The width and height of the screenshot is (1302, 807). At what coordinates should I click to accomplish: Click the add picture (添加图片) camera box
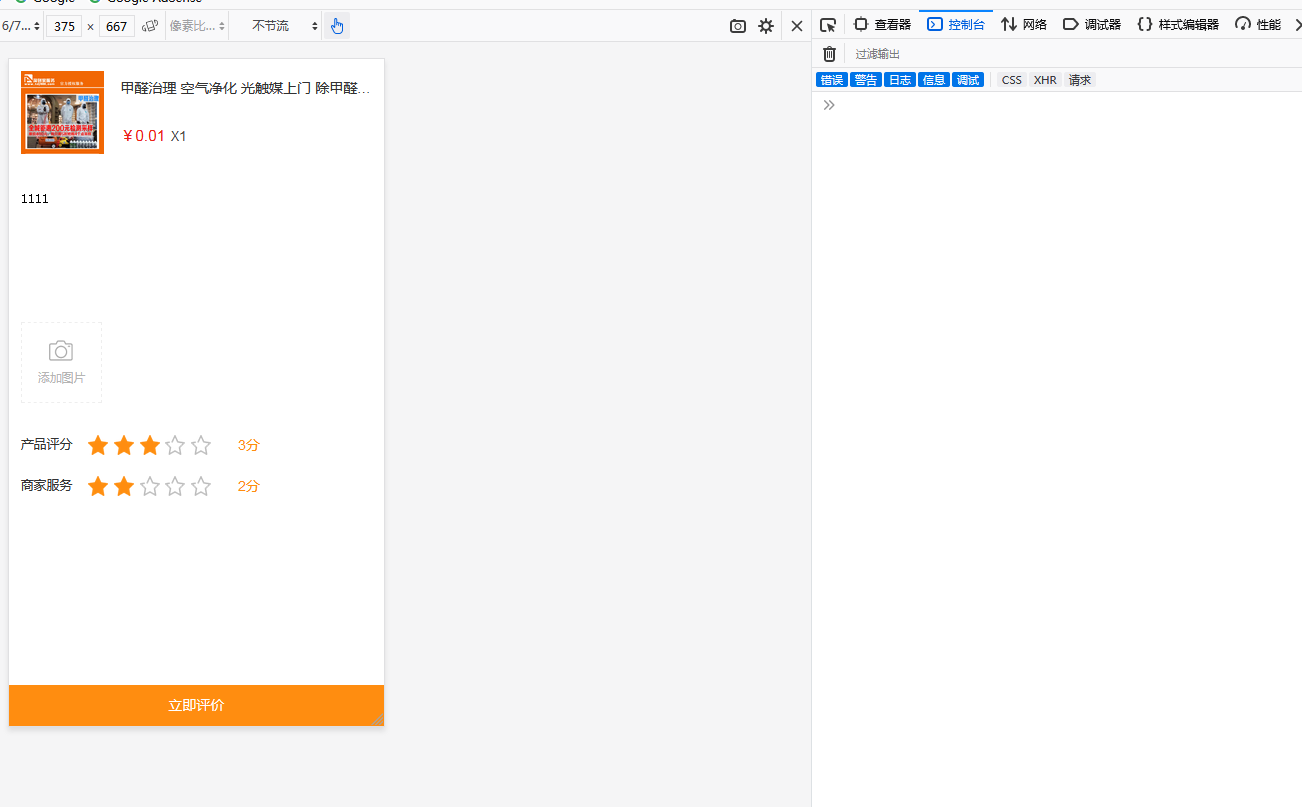(x=61, y=362)
